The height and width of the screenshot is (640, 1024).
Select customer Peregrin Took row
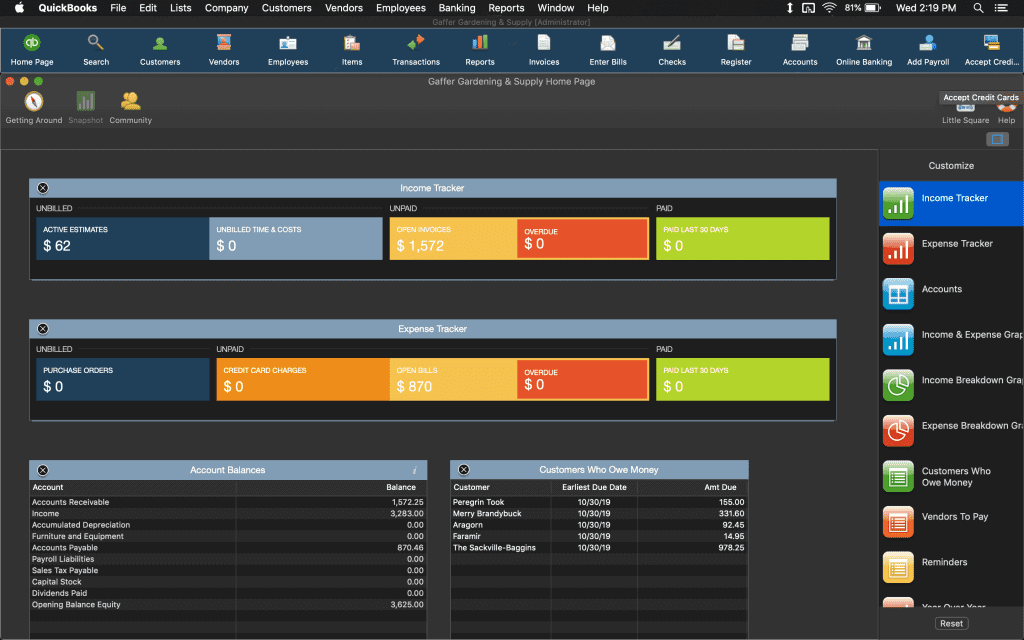pos(599,502)
